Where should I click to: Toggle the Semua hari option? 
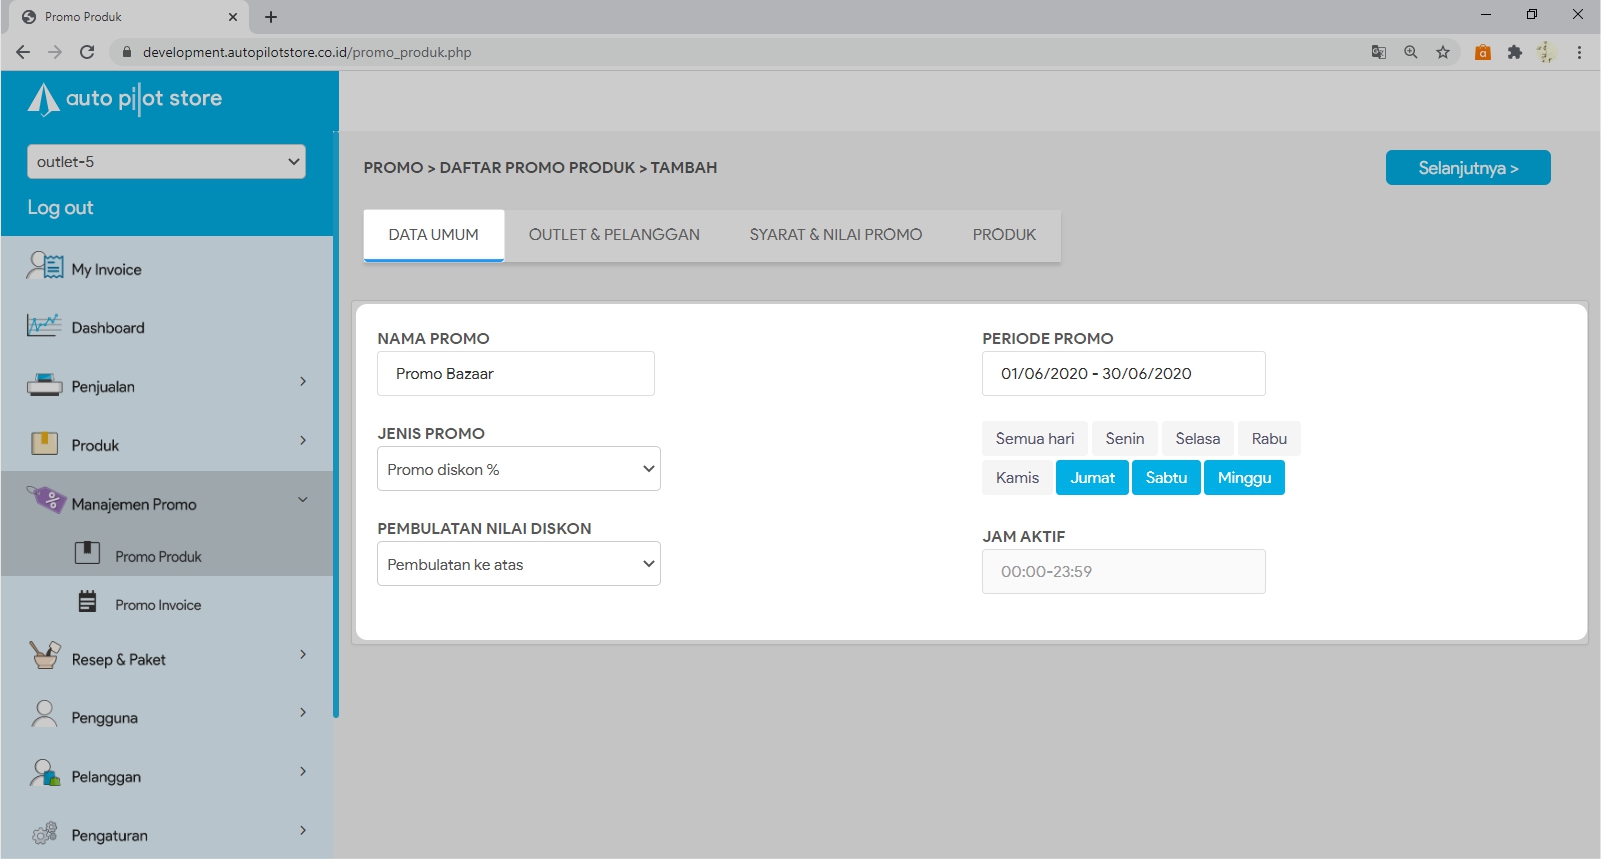[x=1034, y=439]
